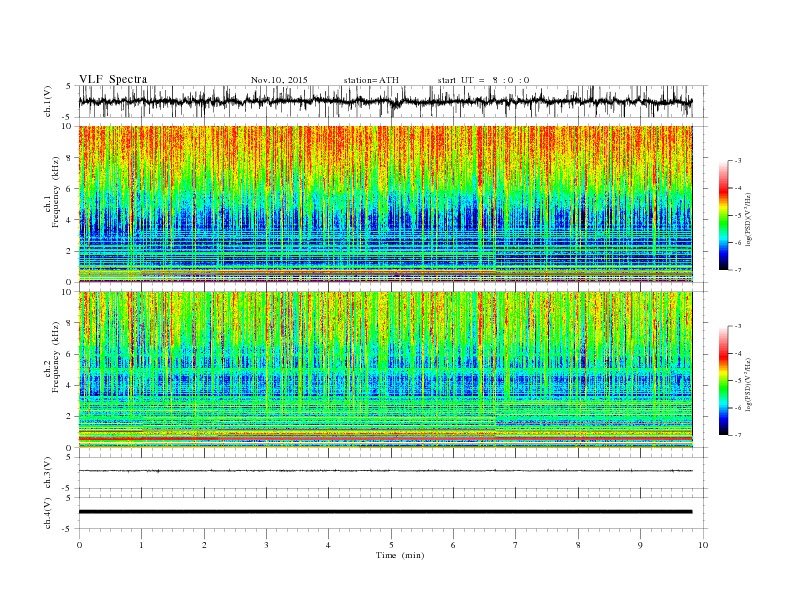Select the ch.1 "Frequency (kHz)" axis label

(56, 192)
